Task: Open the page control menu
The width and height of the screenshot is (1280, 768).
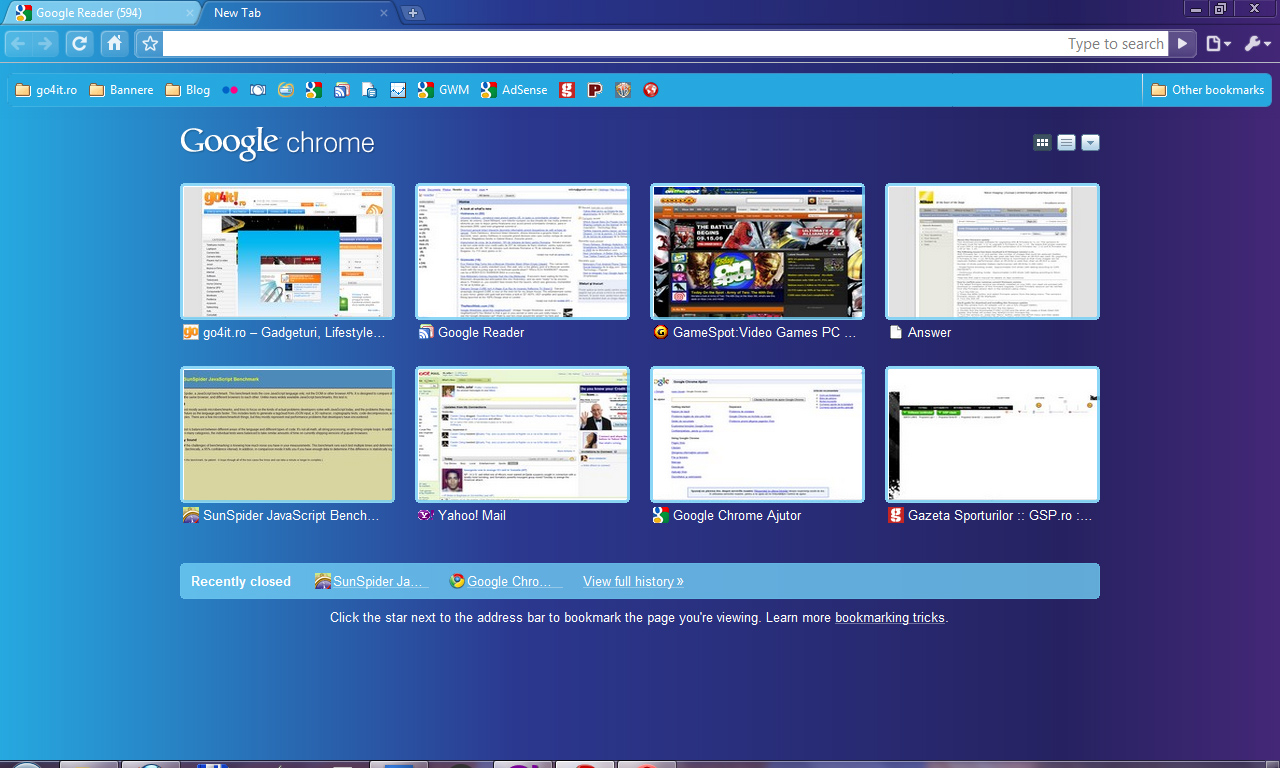Action: point(1218,44)
